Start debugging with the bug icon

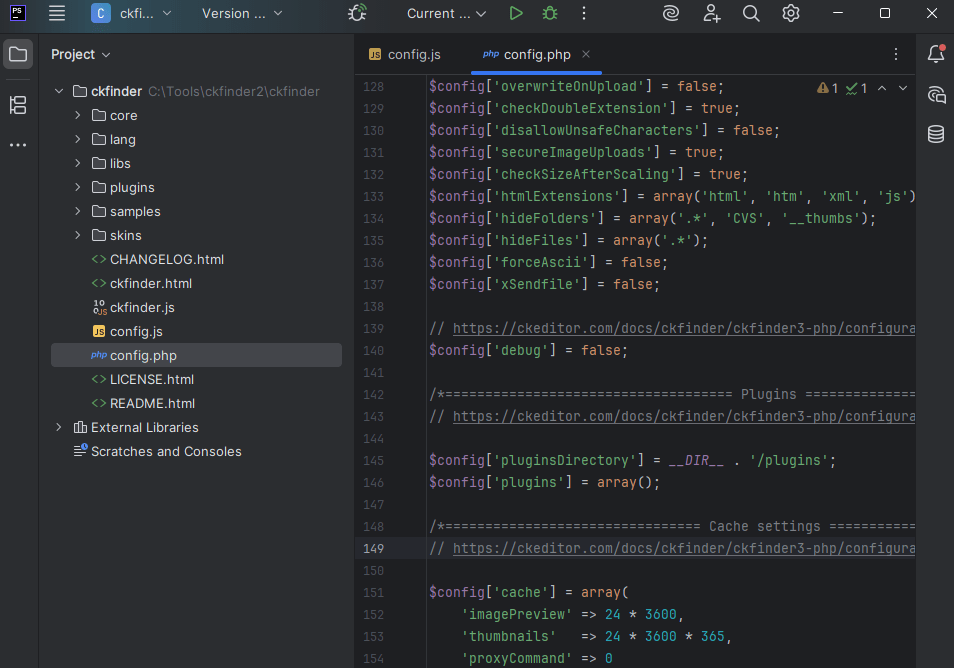(x=550, y=13)
